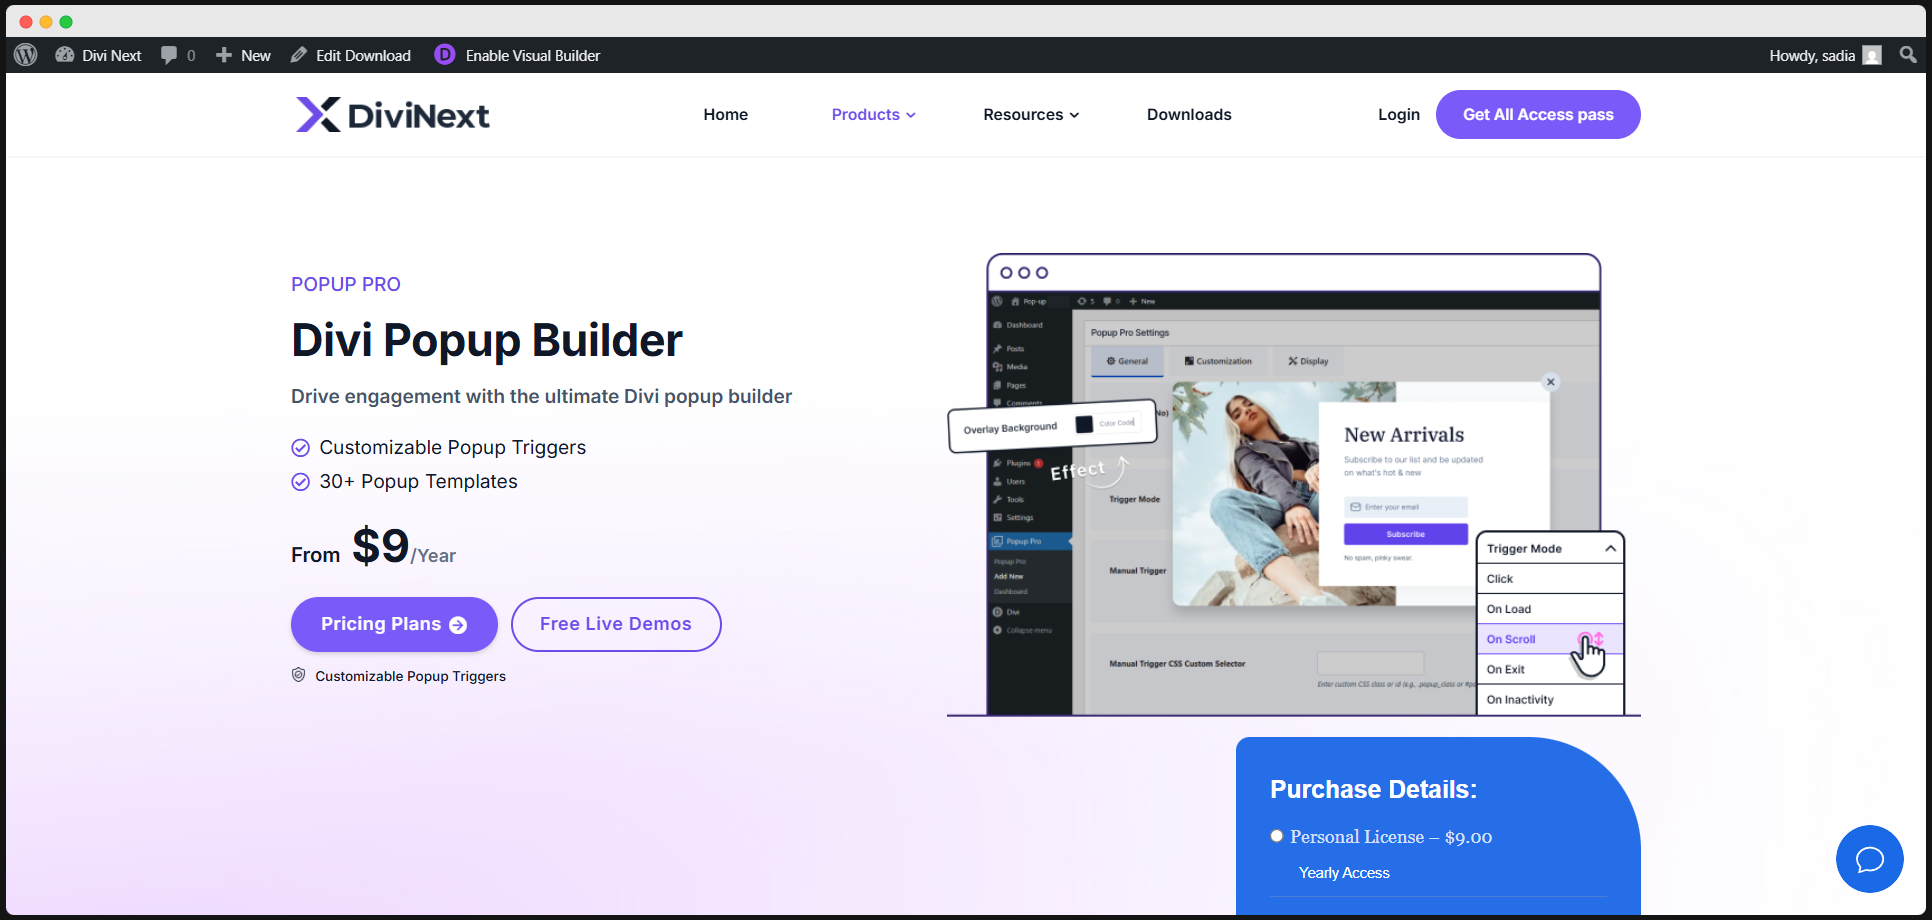Add a New item from admin bar
This screenshot has height=920, width=1932.
coord(243,55)
